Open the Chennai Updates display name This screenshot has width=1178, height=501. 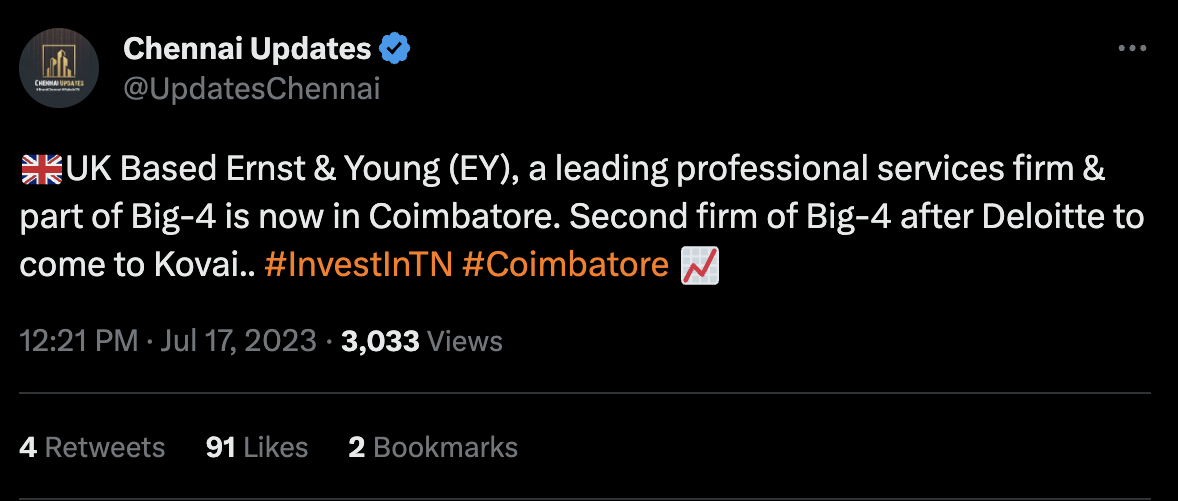pos(247,50)
